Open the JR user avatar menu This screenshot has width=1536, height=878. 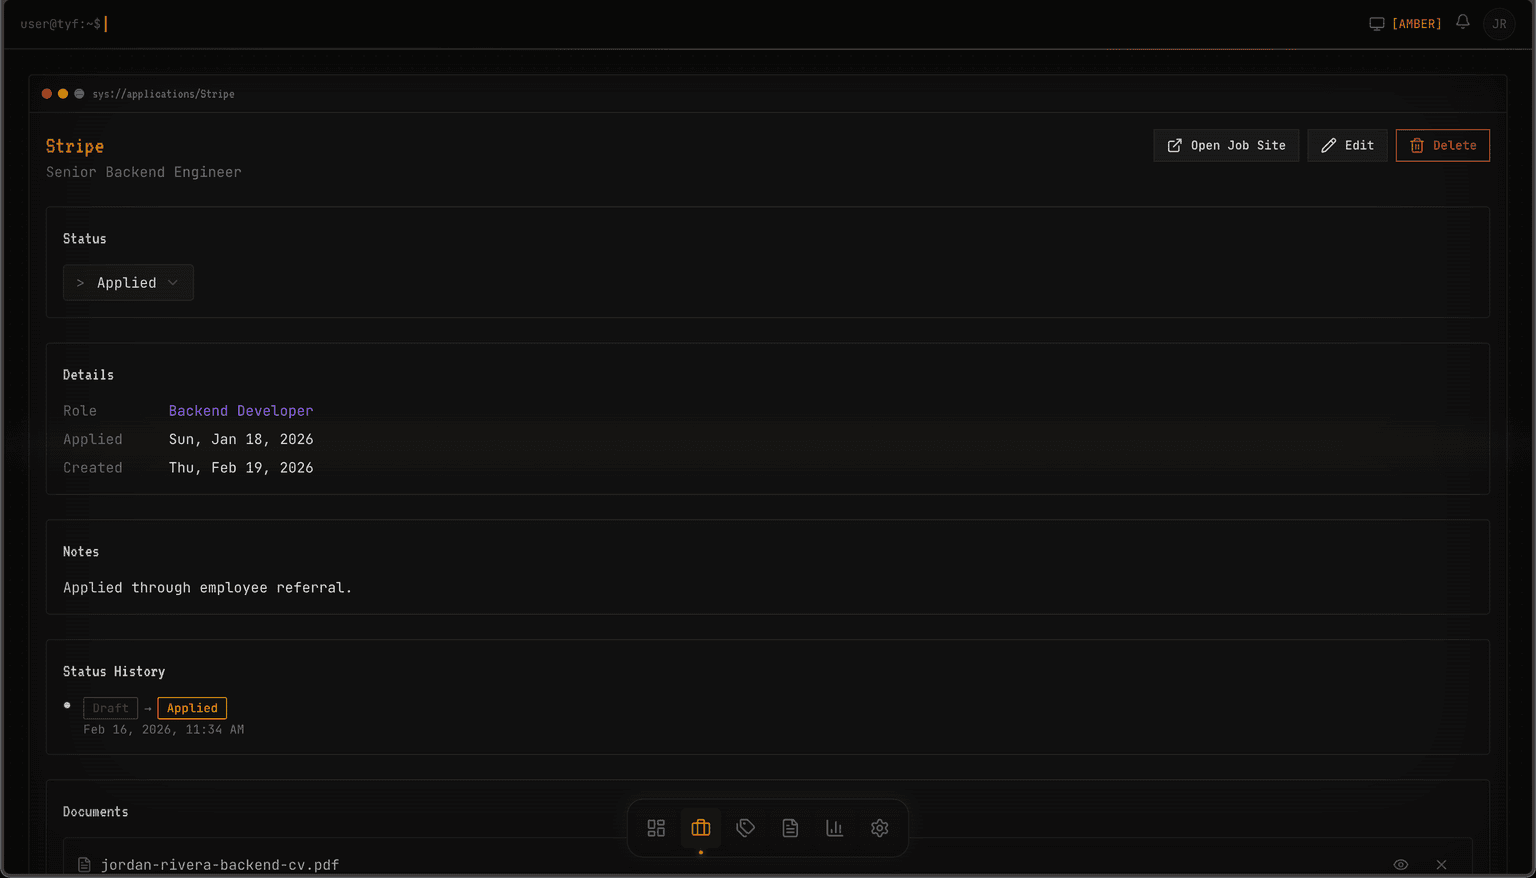pos(1500,24)
